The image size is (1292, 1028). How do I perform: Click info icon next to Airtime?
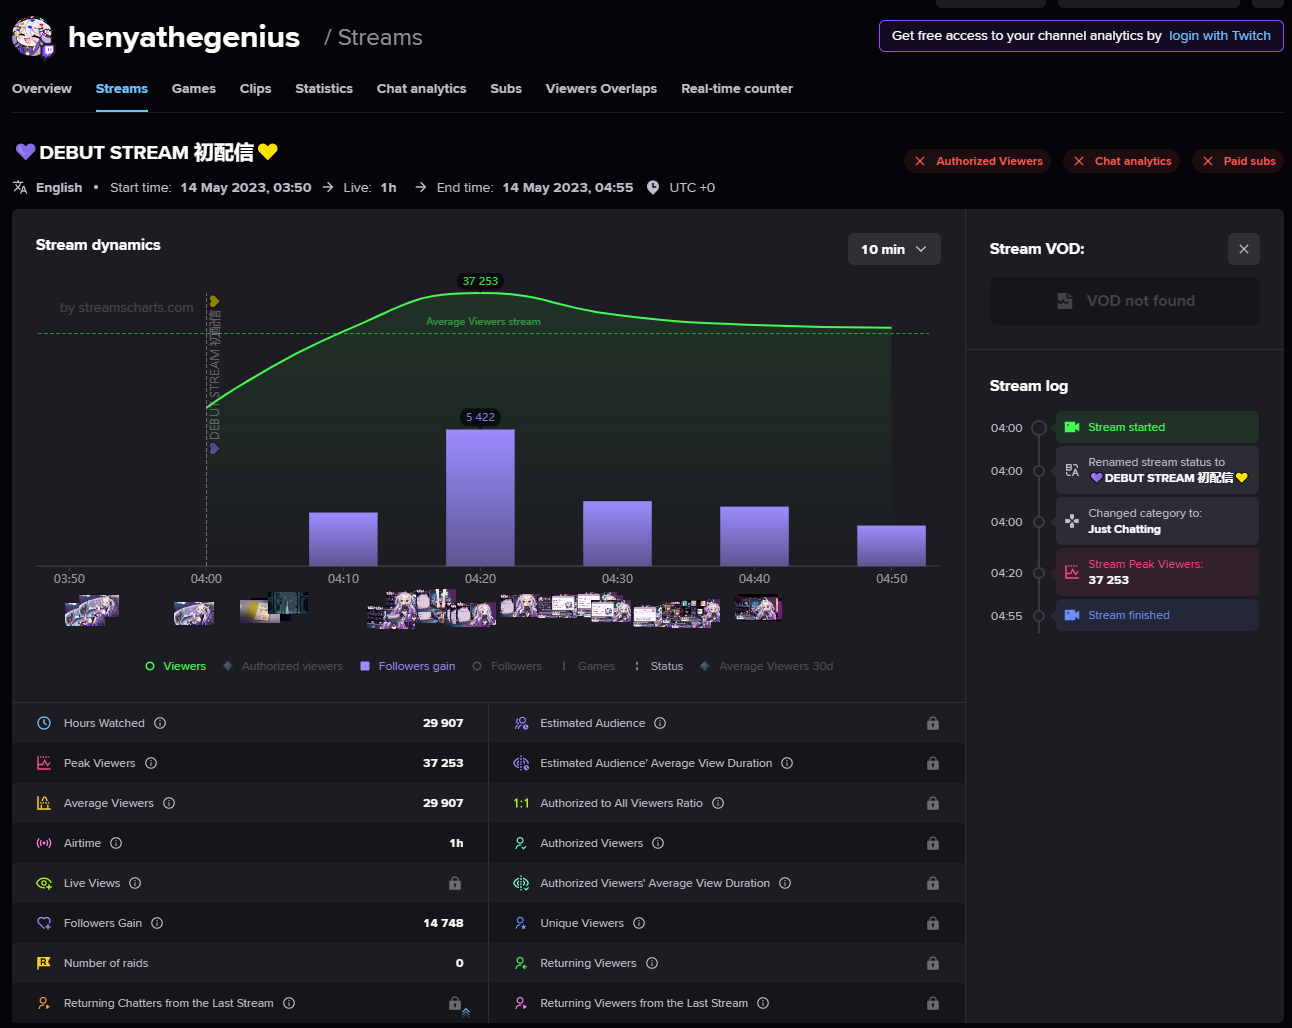click(116, 843)
